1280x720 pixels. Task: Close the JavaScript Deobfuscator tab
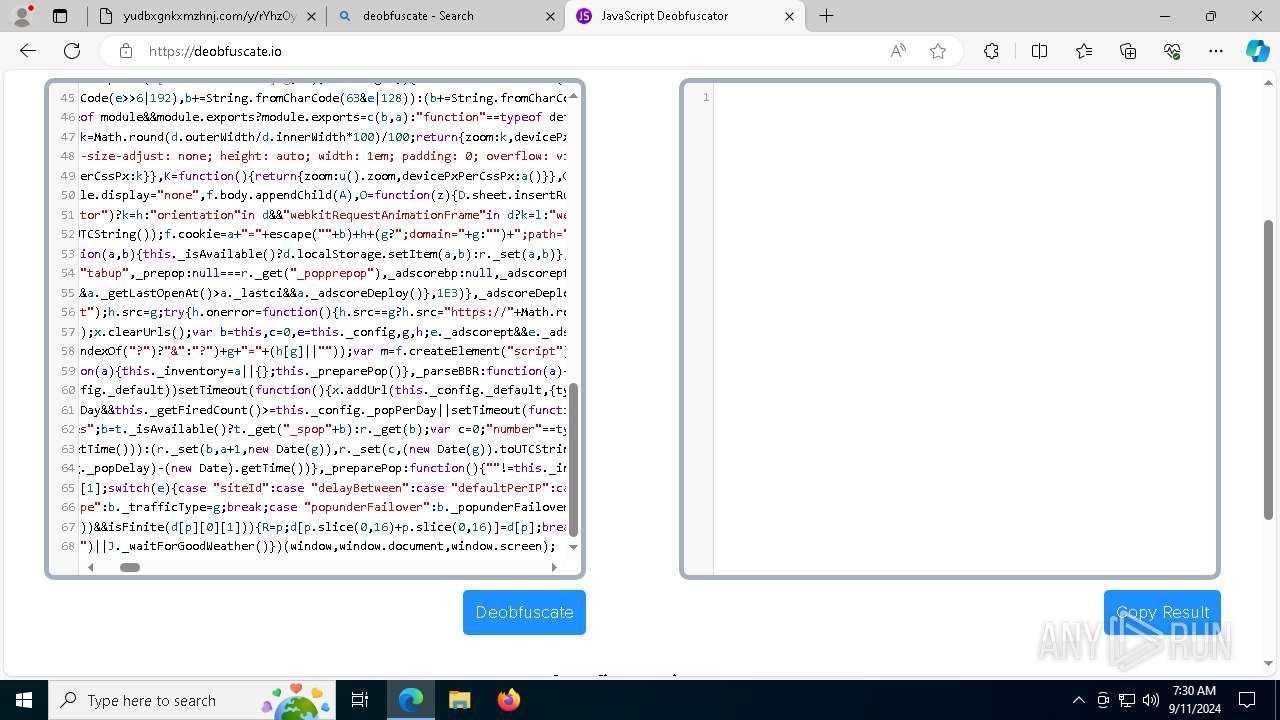coord(790,16)
